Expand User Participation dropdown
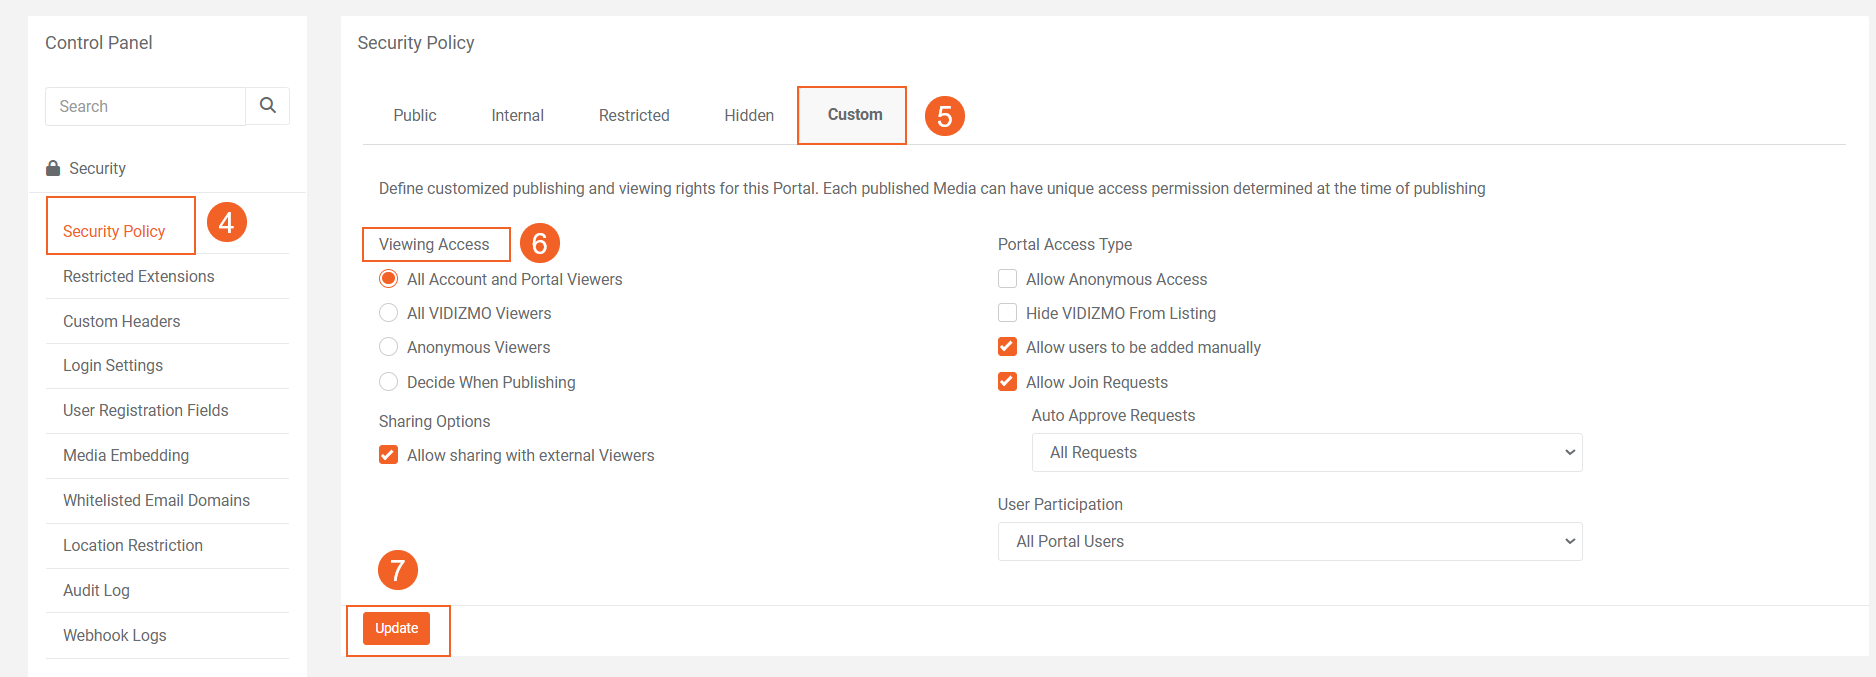This screenshot has width=1876, height=677. tap(1289, 542)
